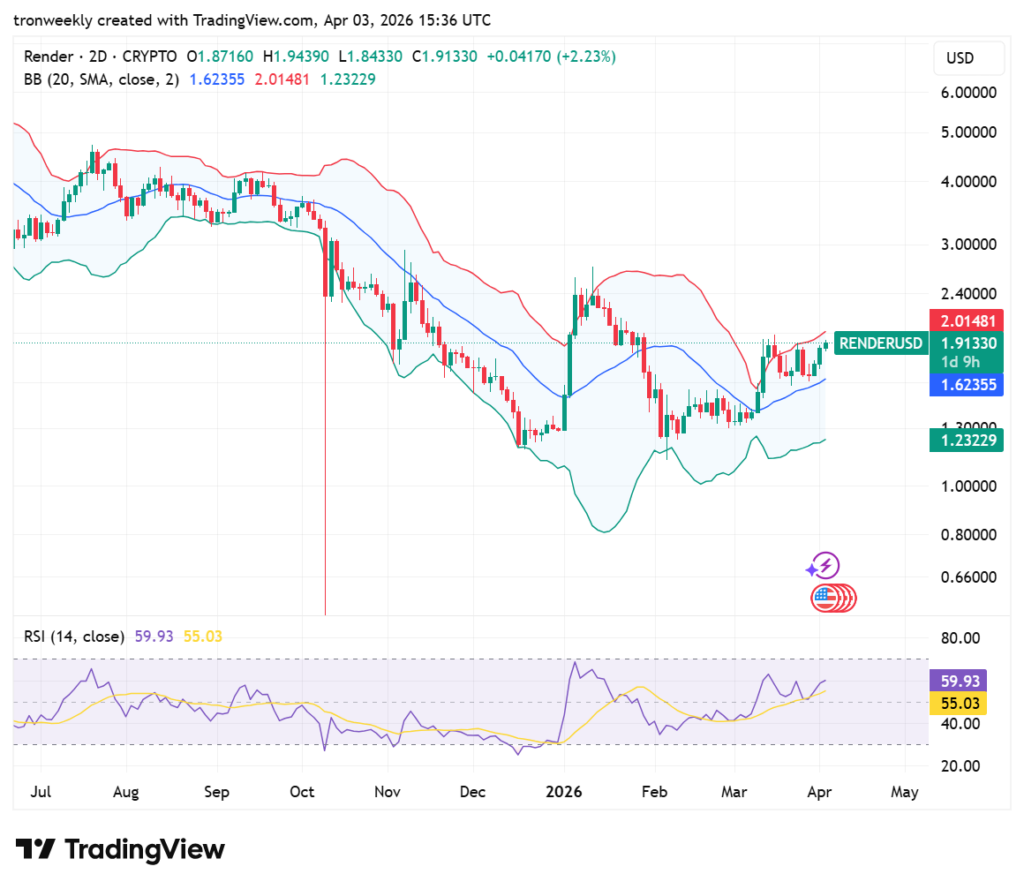Click the TradingView logo icon at bottom
The image size is (1024, 889).
pos(35,849)
